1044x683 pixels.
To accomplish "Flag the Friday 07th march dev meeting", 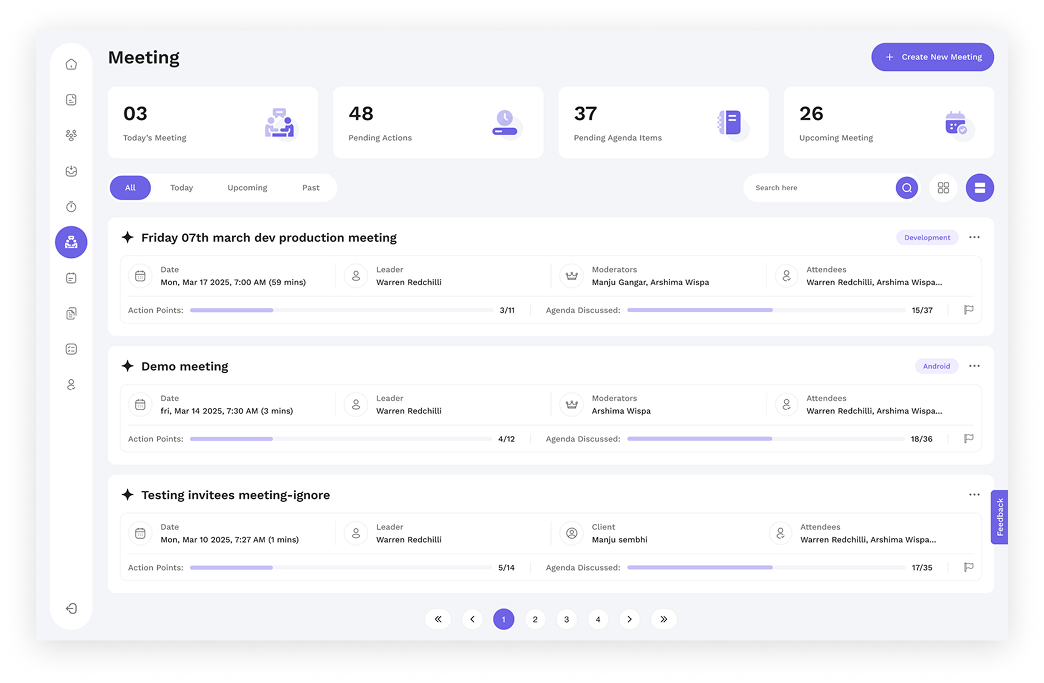I will pos(968,310).
